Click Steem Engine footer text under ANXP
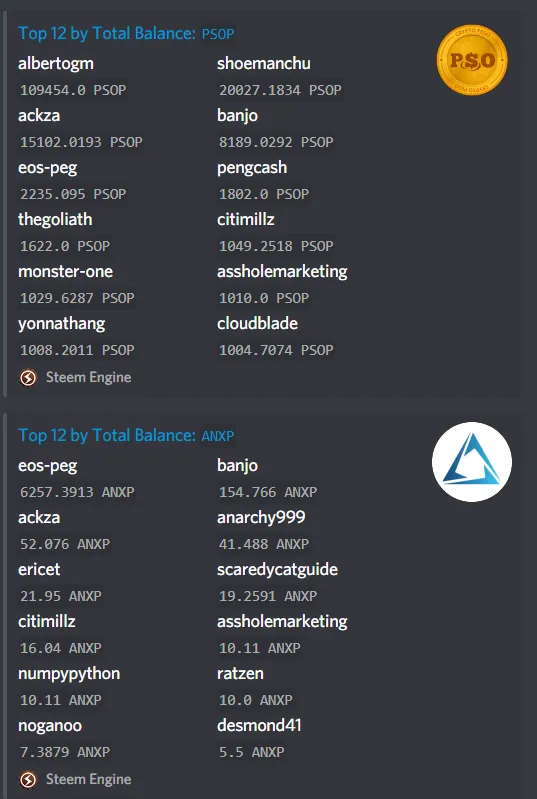Viewport: 537px width, 799px height. click(89, 780)
